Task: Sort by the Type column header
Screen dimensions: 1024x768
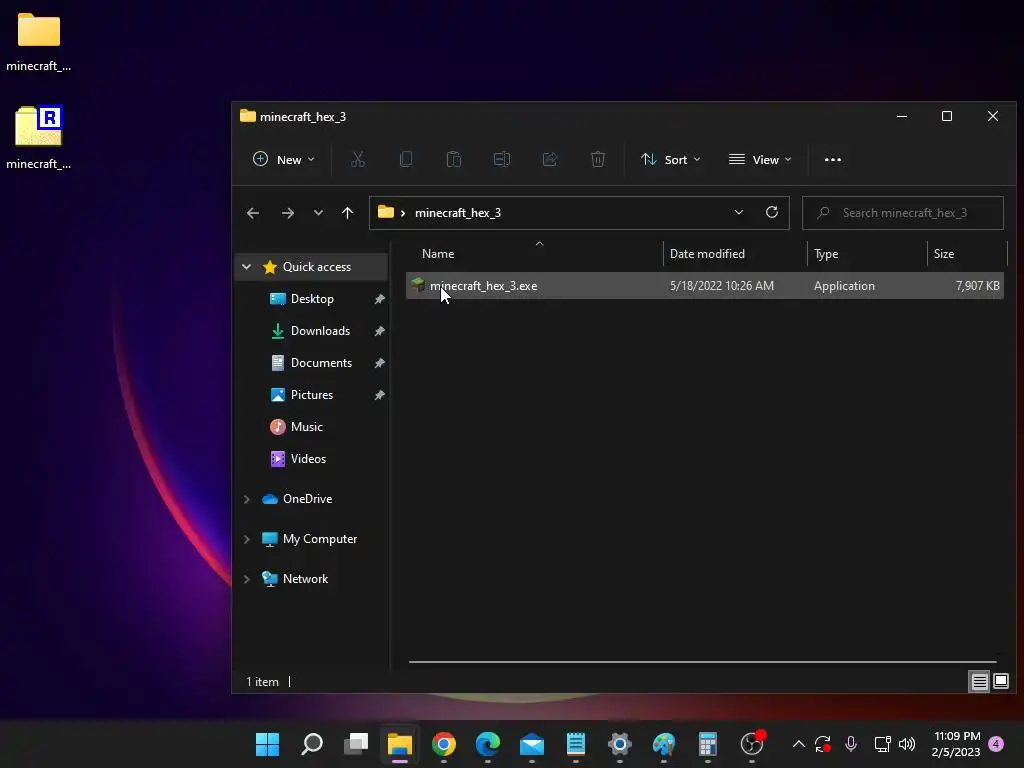Action: (826, 254)
